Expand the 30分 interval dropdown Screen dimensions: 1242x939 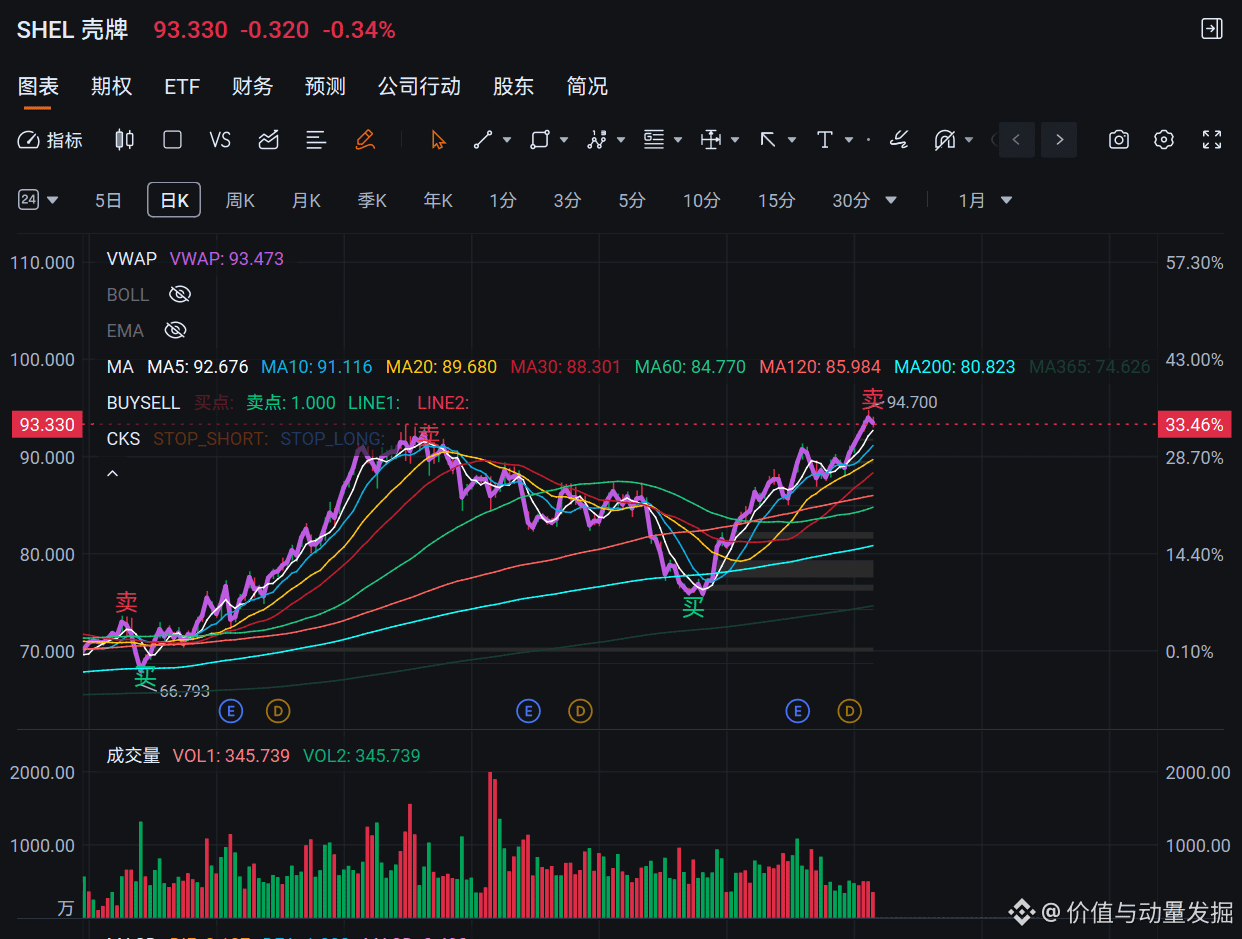pyautogui.click(x=891, y=201)
